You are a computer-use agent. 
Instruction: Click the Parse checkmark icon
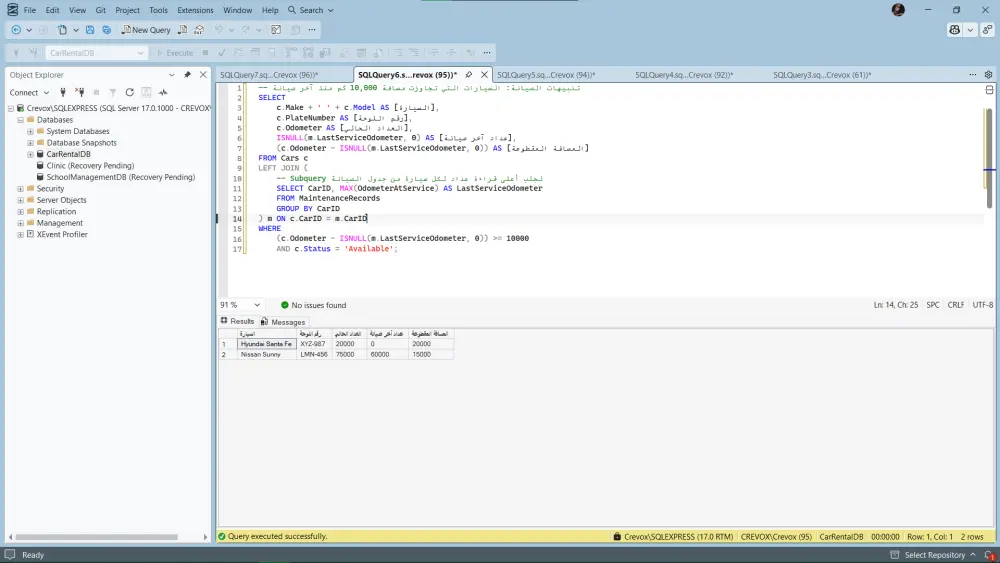222,53
